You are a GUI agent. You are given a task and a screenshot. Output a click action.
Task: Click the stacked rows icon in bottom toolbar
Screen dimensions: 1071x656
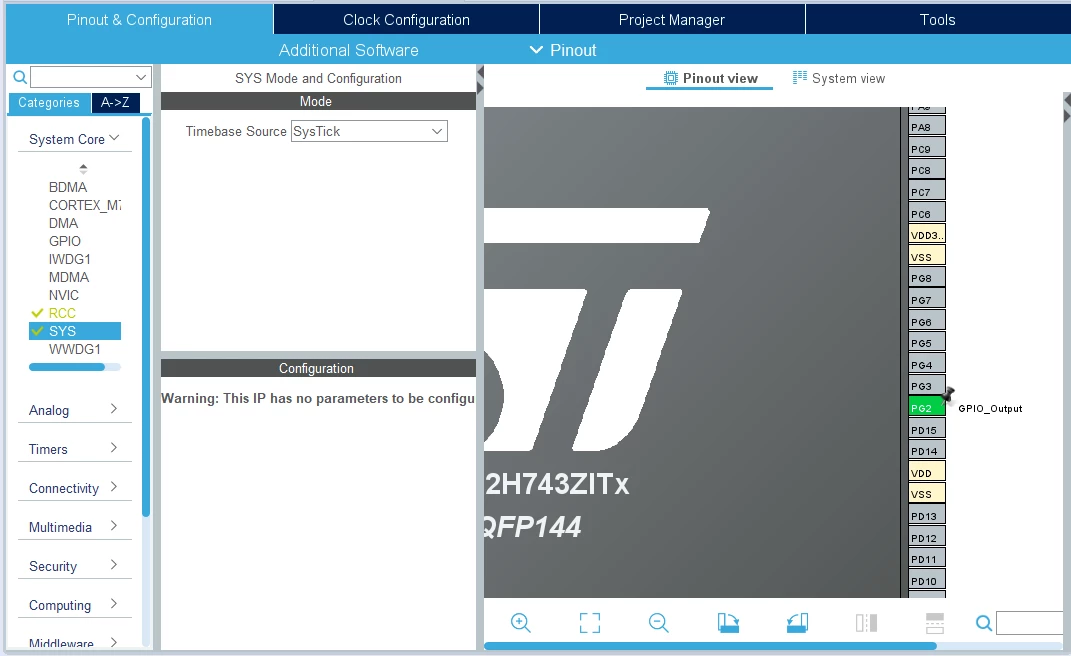(934, 623)
